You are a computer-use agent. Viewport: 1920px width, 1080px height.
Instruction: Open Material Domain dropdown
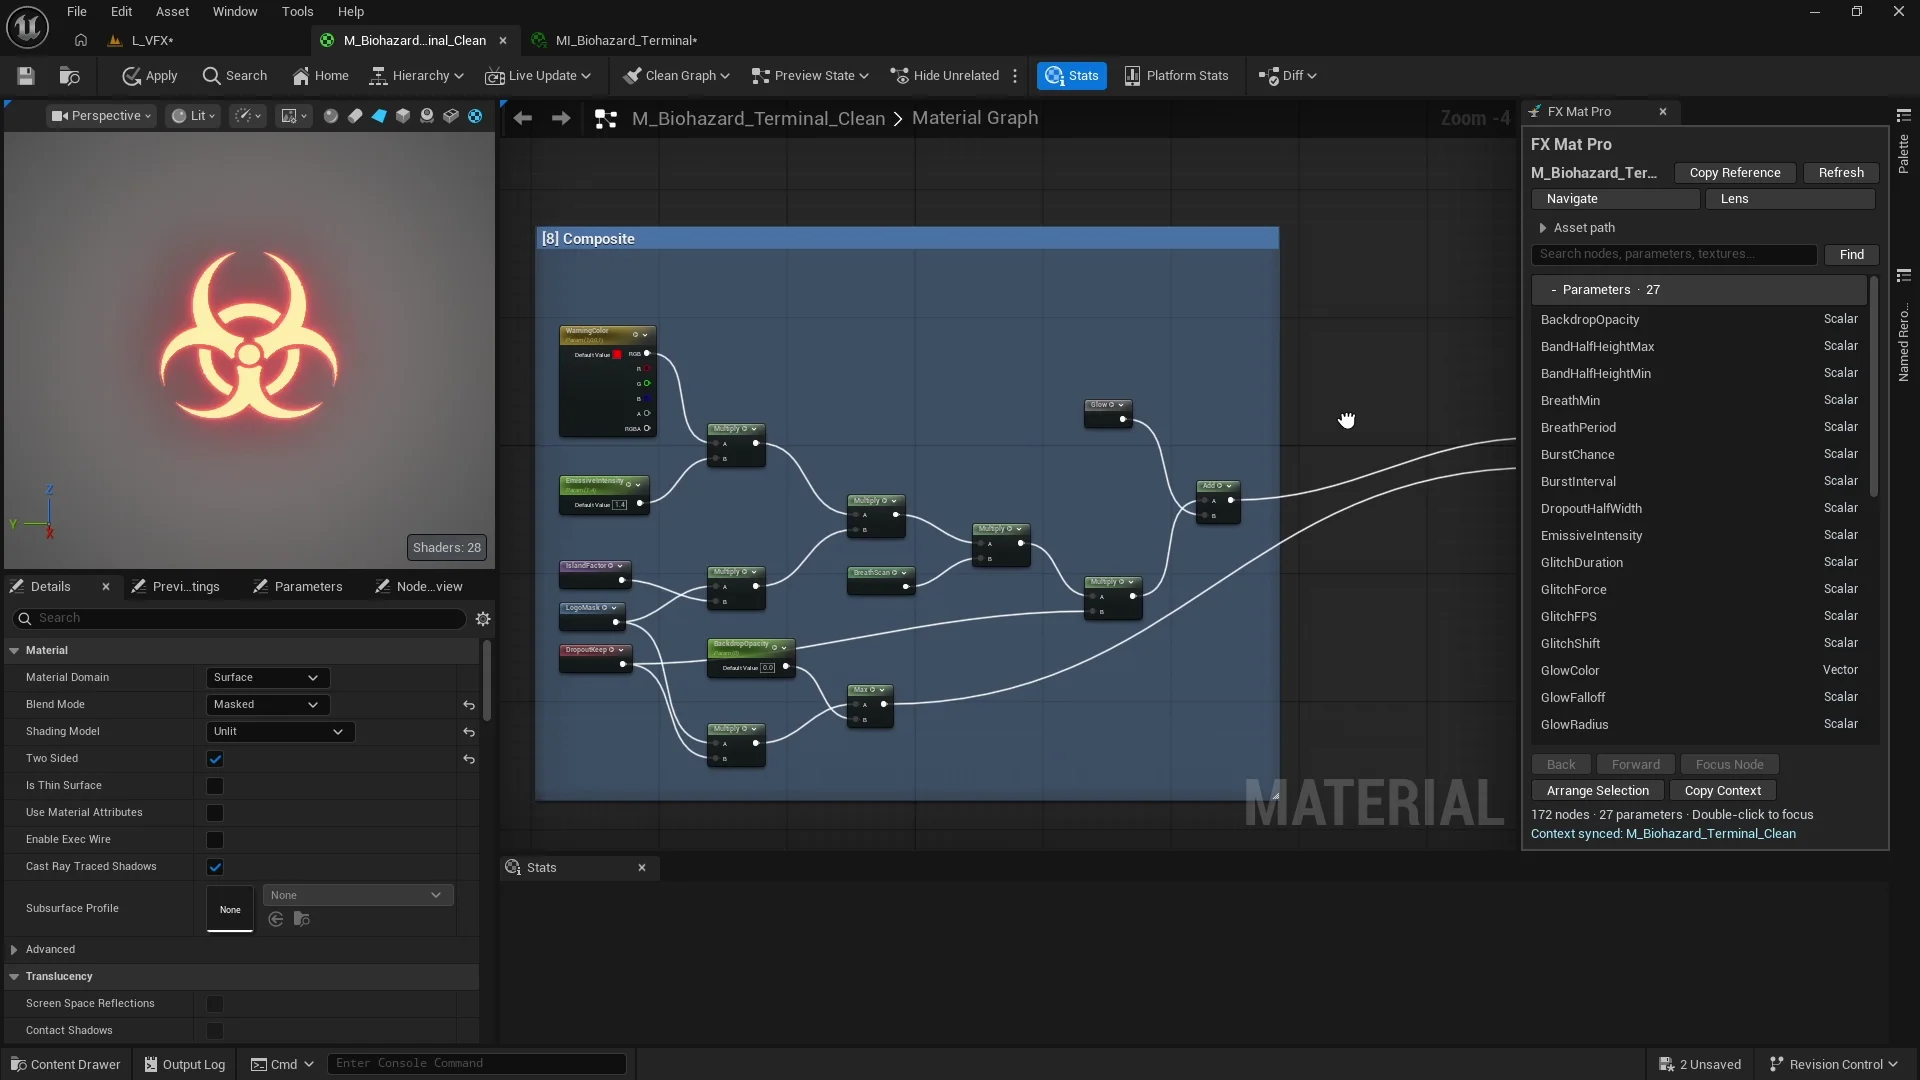[x=267, y=678]
